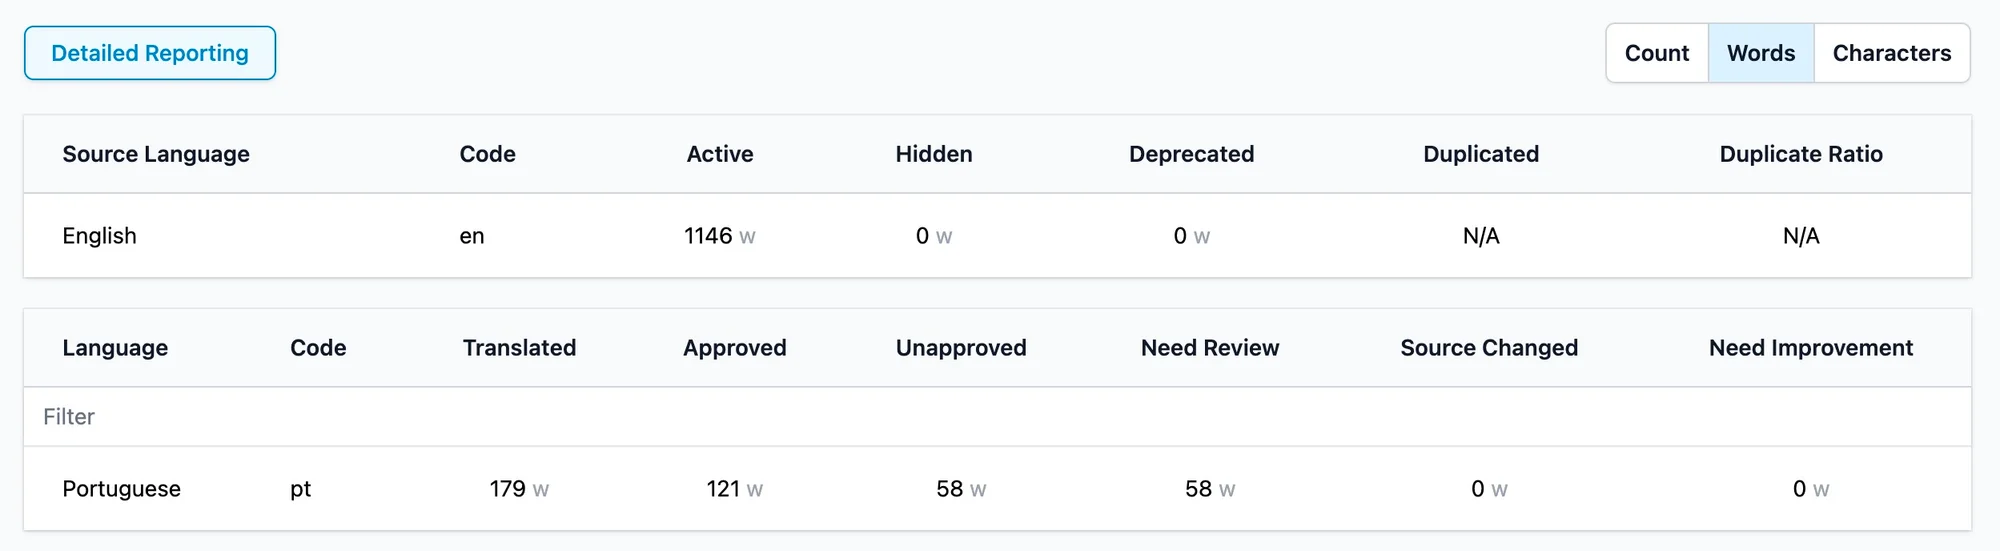This screenshot has width=2000, height=551.
Task: Click the Portuguese language row
Action: (x=122, y=489)
